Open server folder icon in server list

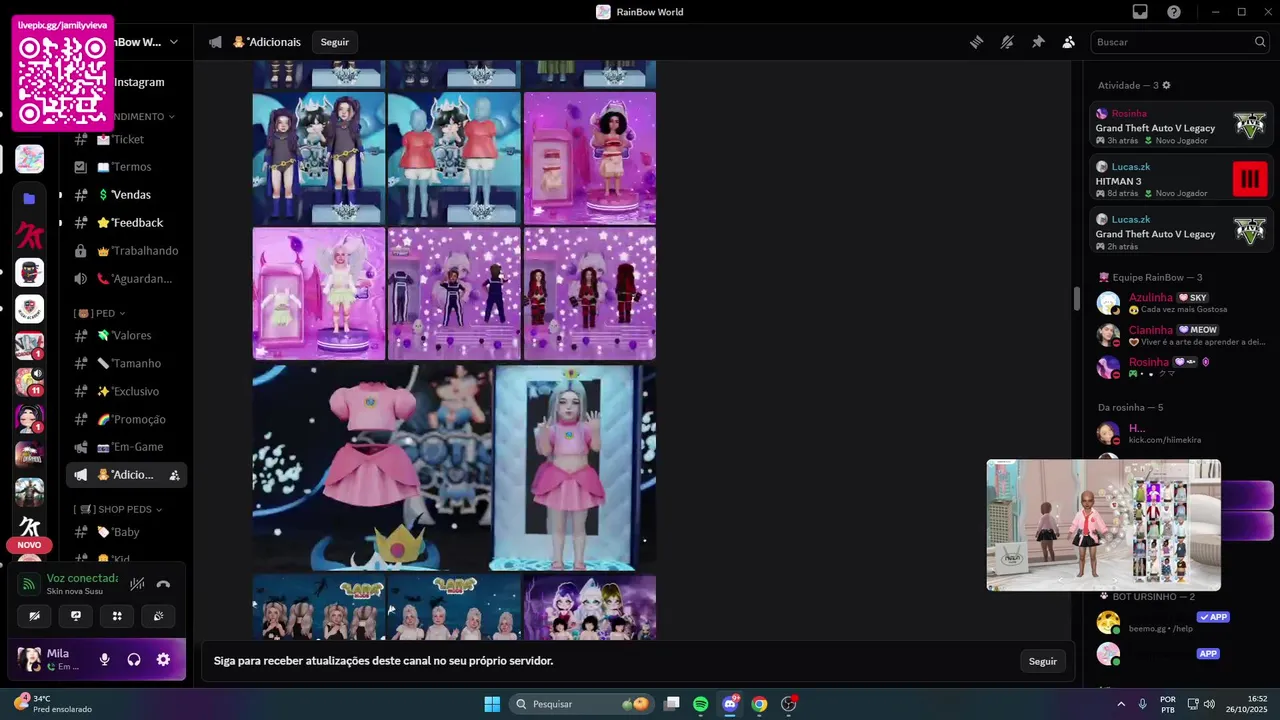(29, 199)
